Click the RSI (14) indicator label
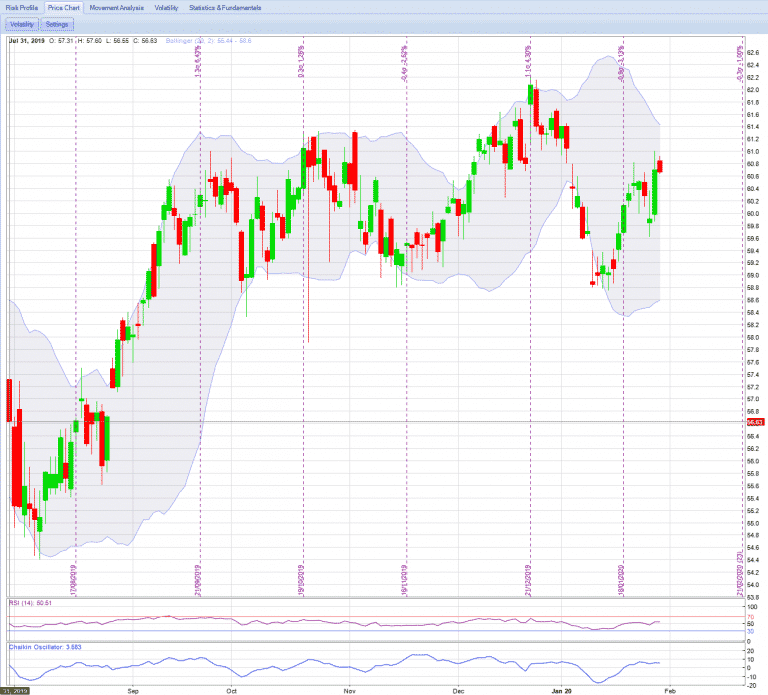Screen dimensions: 768x695 (30, 603)
